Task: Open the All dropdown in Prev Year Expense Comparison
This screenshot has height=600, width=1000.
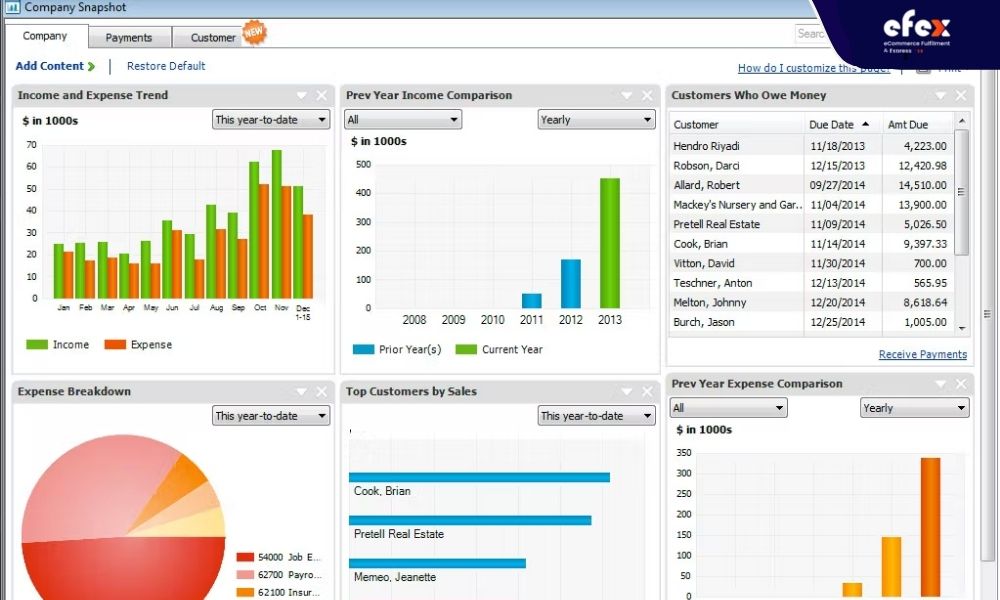Action: coord(728,408)
